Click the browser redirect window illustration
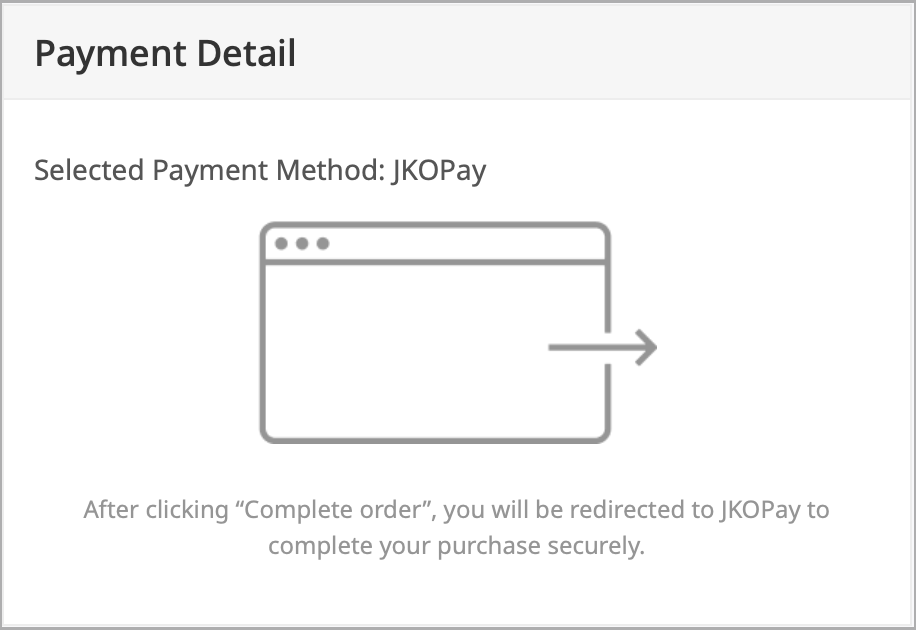This screenshot has height=630, width=916. (458, 333)
